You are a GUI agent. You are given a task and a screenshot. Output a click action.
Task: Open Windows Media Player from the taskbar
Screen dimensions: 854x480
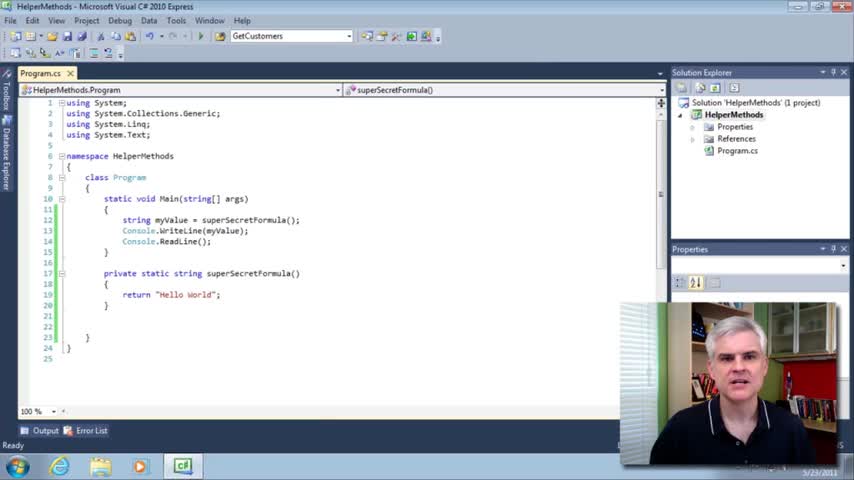pyautogui.click(x=141, y=467)
